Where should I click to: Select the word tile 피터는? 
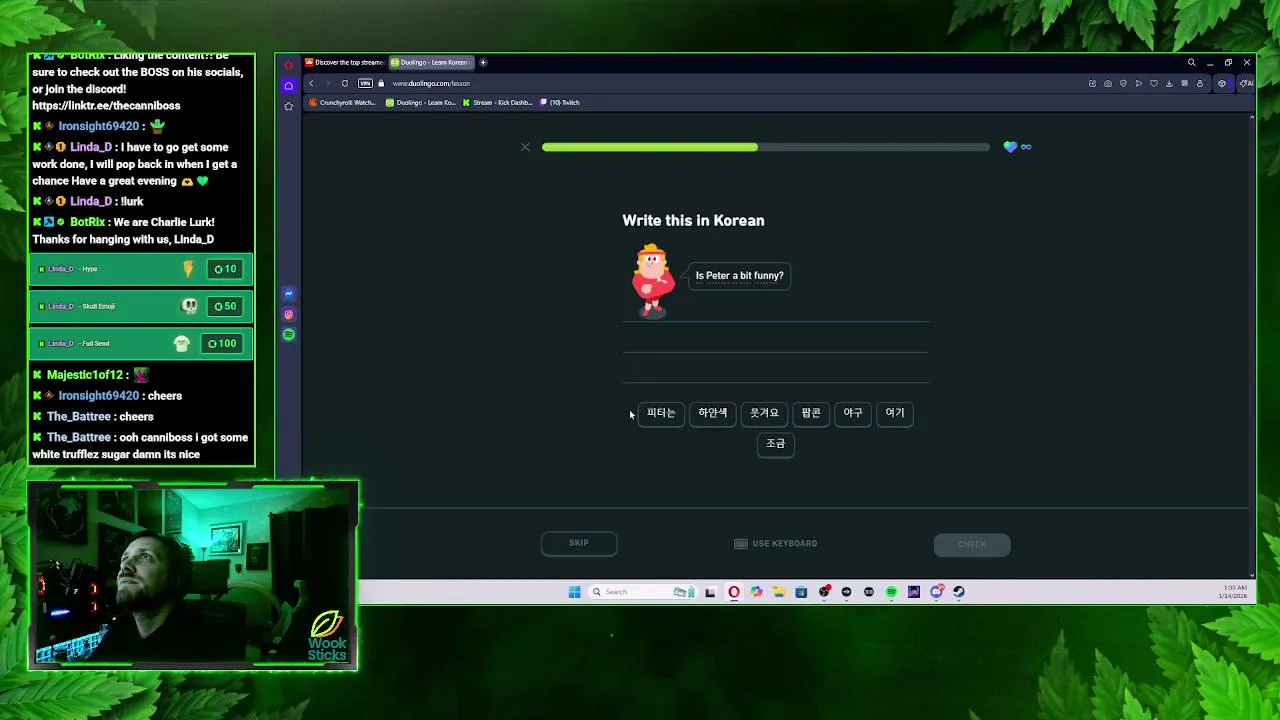(661, 413)
